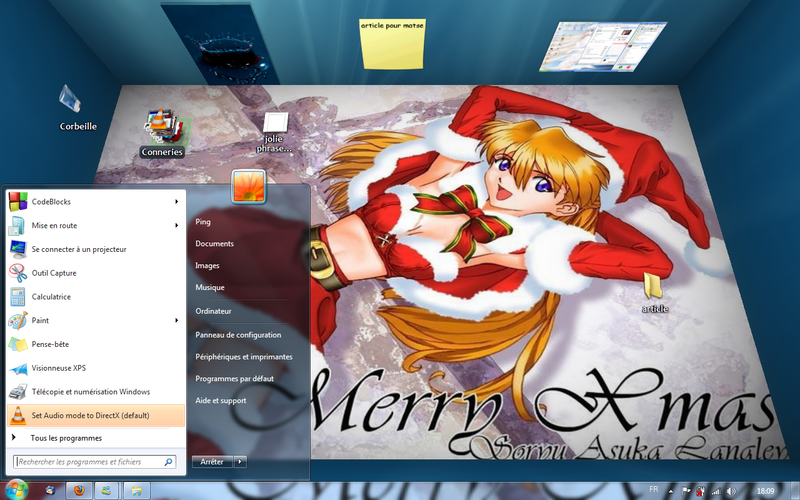Image resolution: width=800 pixels, height=500 pixels.
Task: Open Panneau de configuration
Action: (238, 335)
